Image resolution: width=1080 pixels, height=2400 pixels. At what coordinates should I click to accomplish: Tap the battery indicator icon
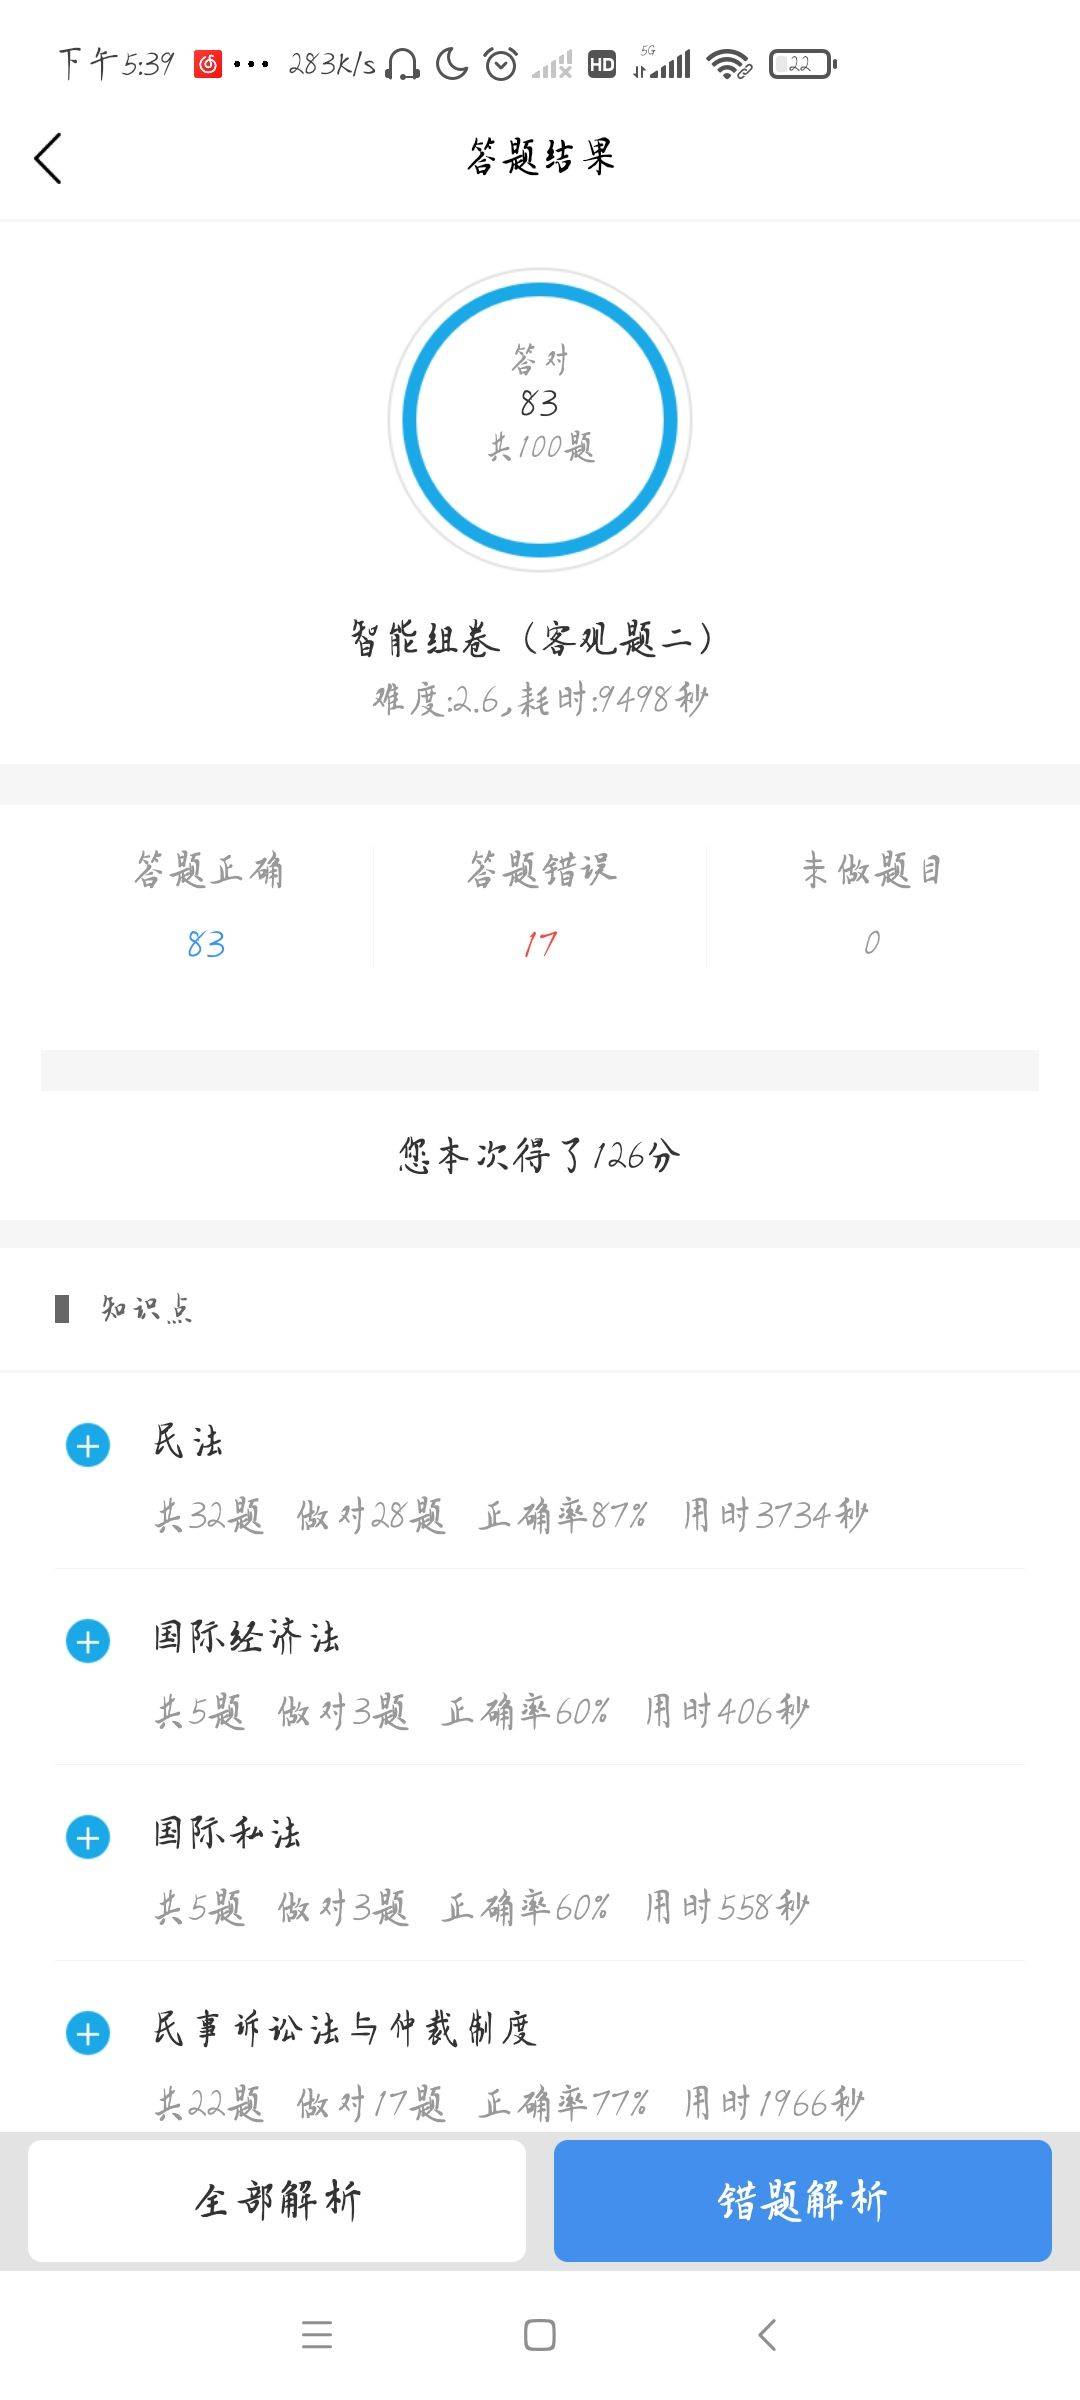[x=802, y=65]
